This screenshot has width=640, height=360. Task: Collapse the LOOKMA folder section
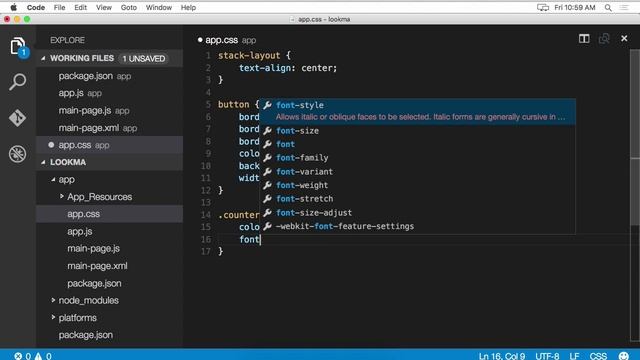(43, 162)
